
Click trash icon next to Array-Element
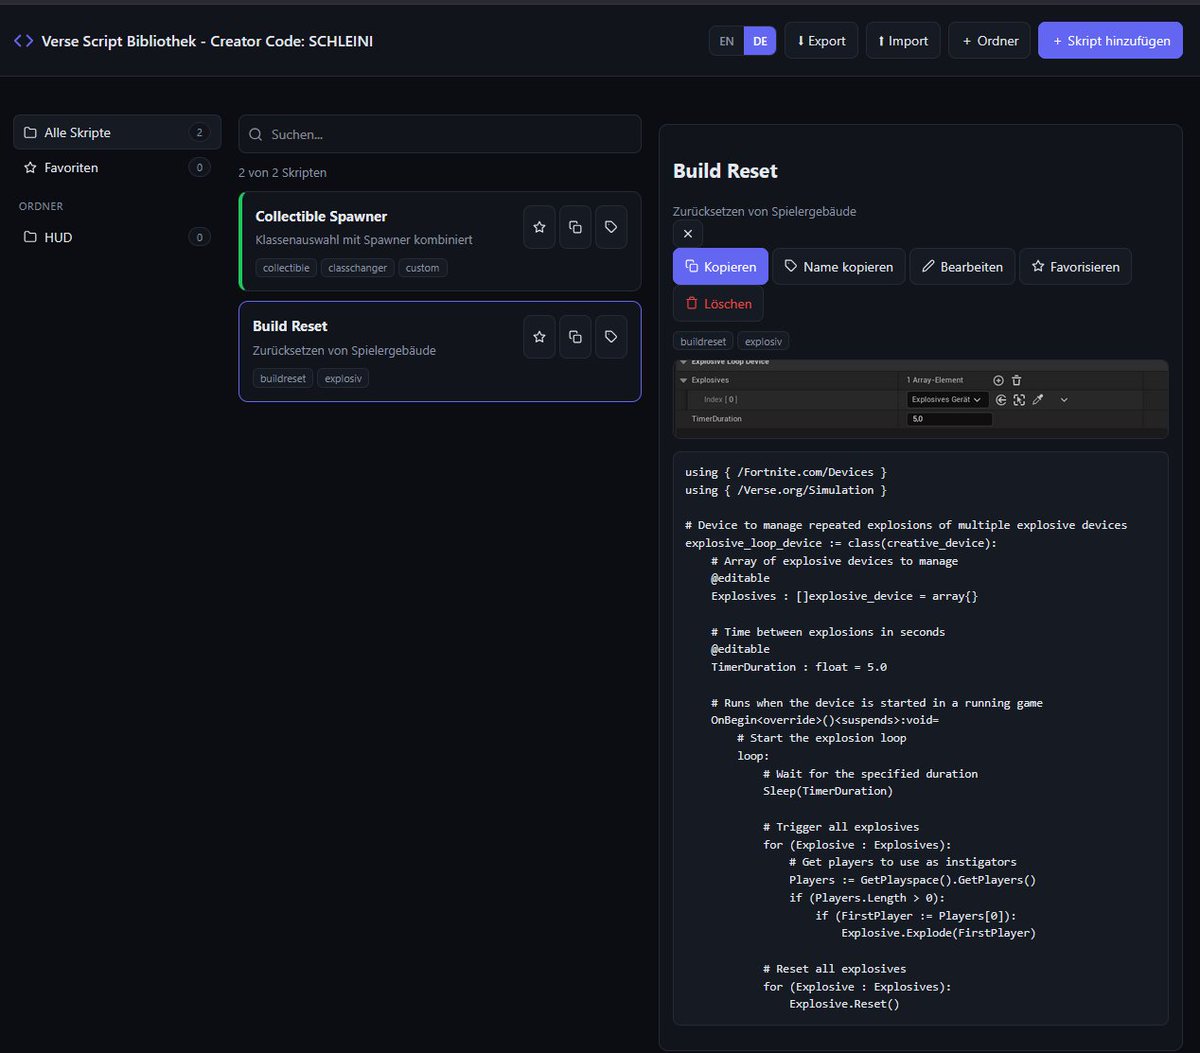[1016, 380]
